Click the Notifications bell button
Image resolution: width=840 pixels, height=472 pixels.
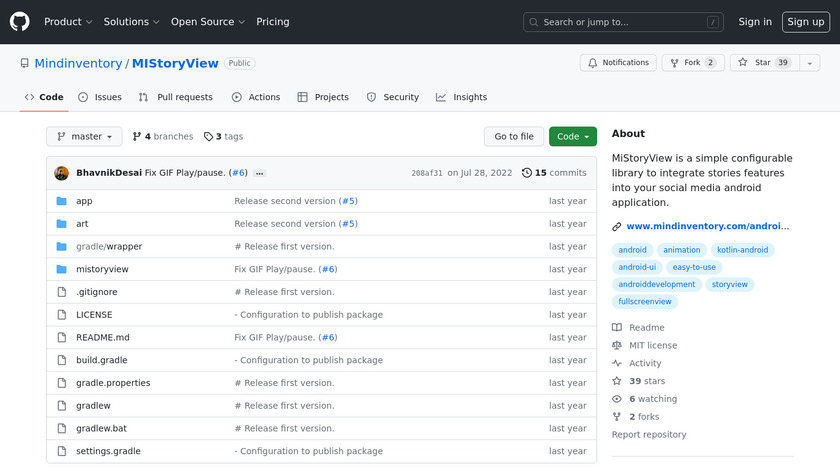618,63
